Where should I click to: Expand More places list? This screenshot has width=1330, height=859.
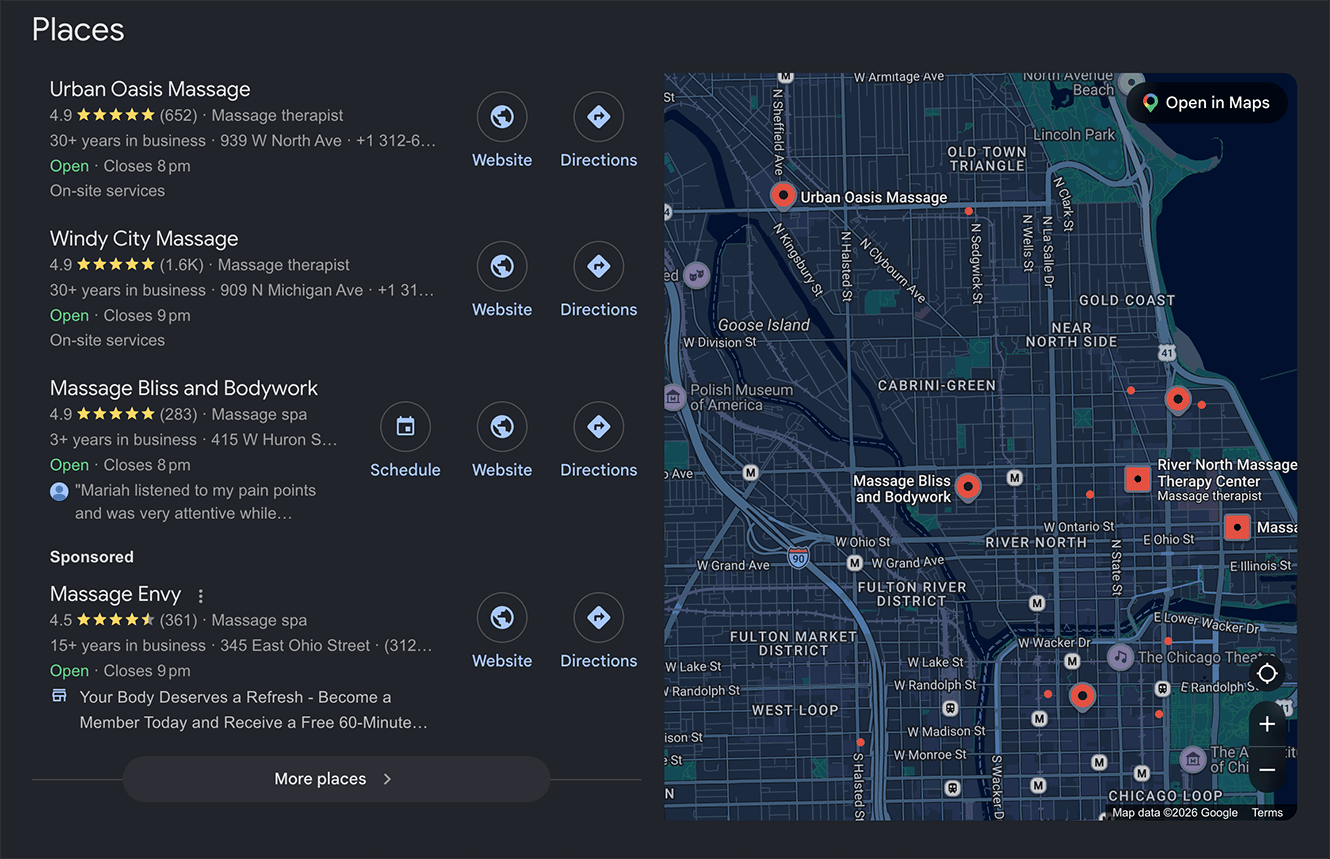point(336,779)
